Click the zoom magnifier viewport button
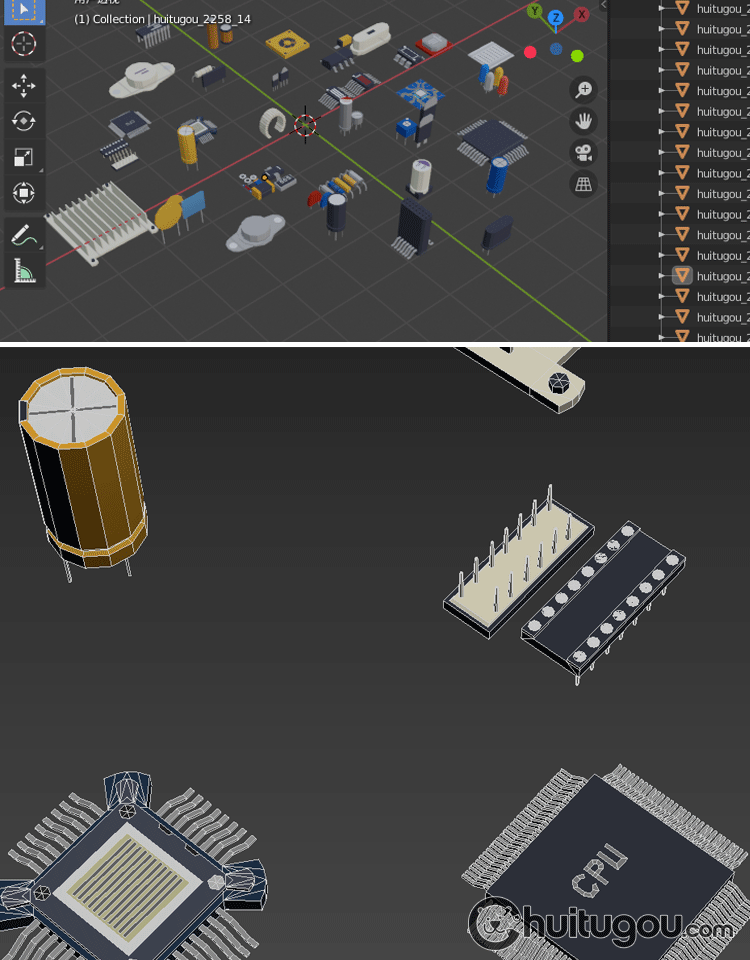This screenshot has height=960, width=750. 583,90
